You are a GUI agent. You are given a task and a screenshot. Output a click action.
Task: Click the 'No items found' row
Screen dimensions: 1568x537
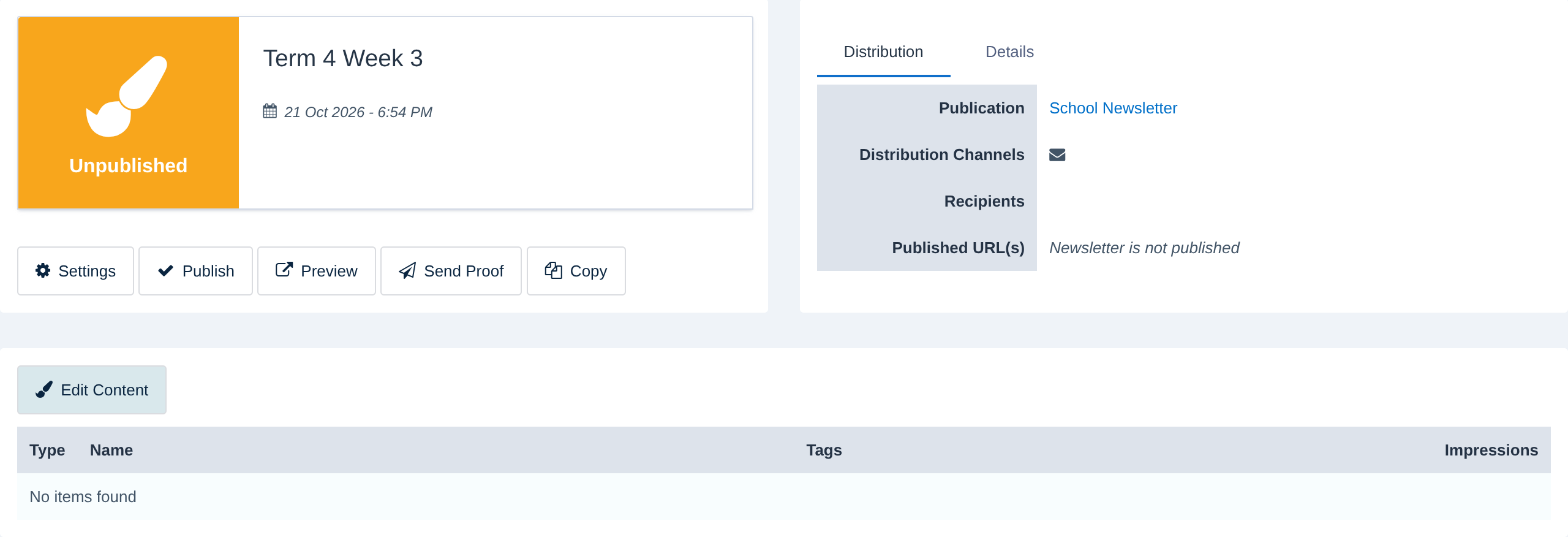click(x=784, y=497)
